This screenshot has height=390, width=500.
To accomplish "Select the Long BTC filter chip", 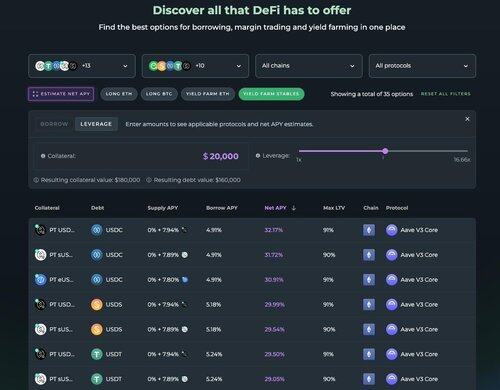I will [159, 94].
